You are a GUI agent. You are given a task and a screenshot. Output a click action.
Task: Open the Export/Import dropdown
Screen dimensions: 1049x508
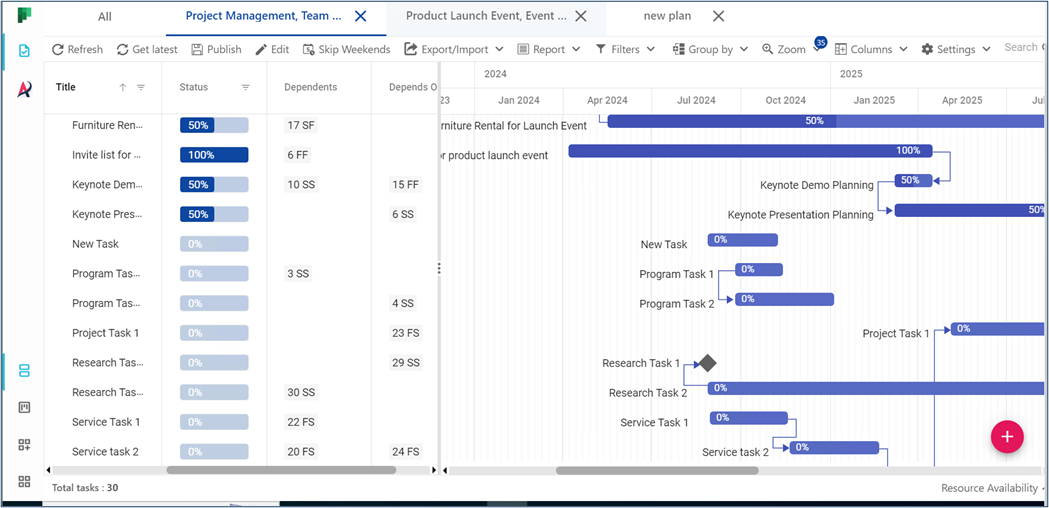[453, 49]
